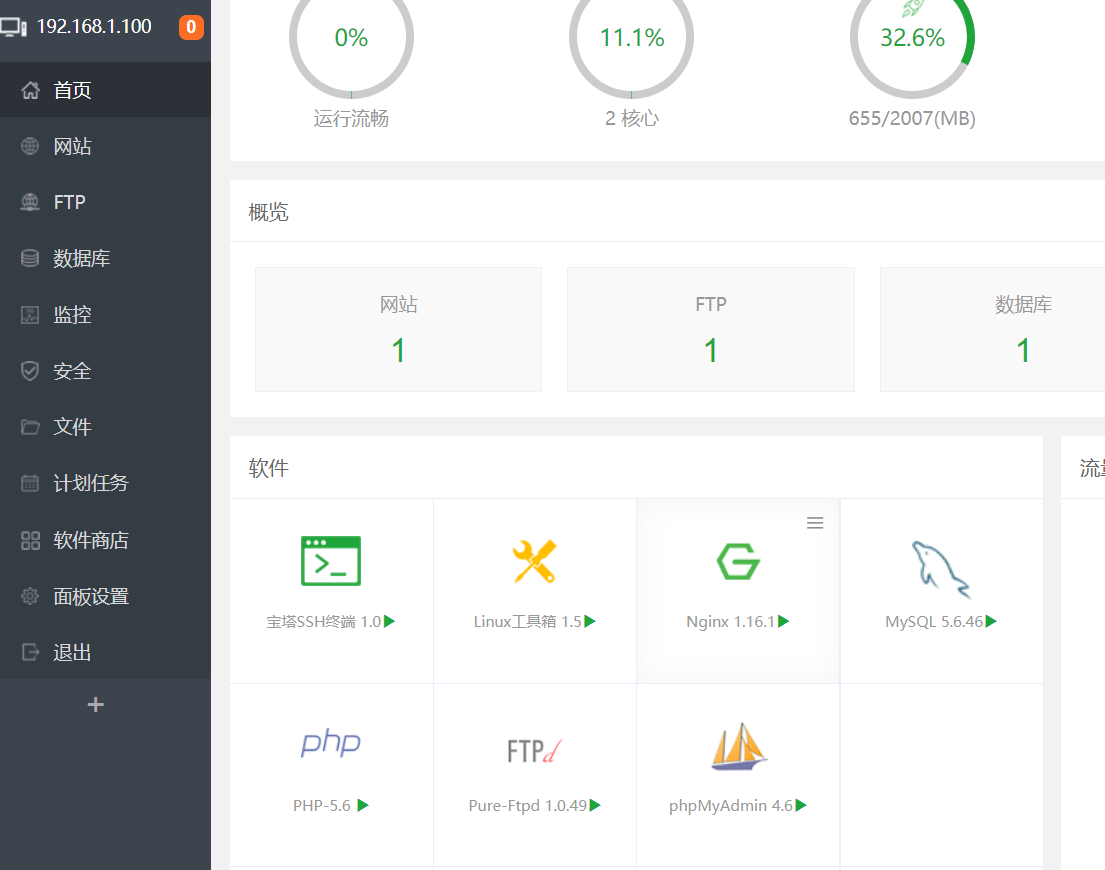Open the 监控 monitoring page
This screenshot has width=1105, height=870.
tap(105, 315)
